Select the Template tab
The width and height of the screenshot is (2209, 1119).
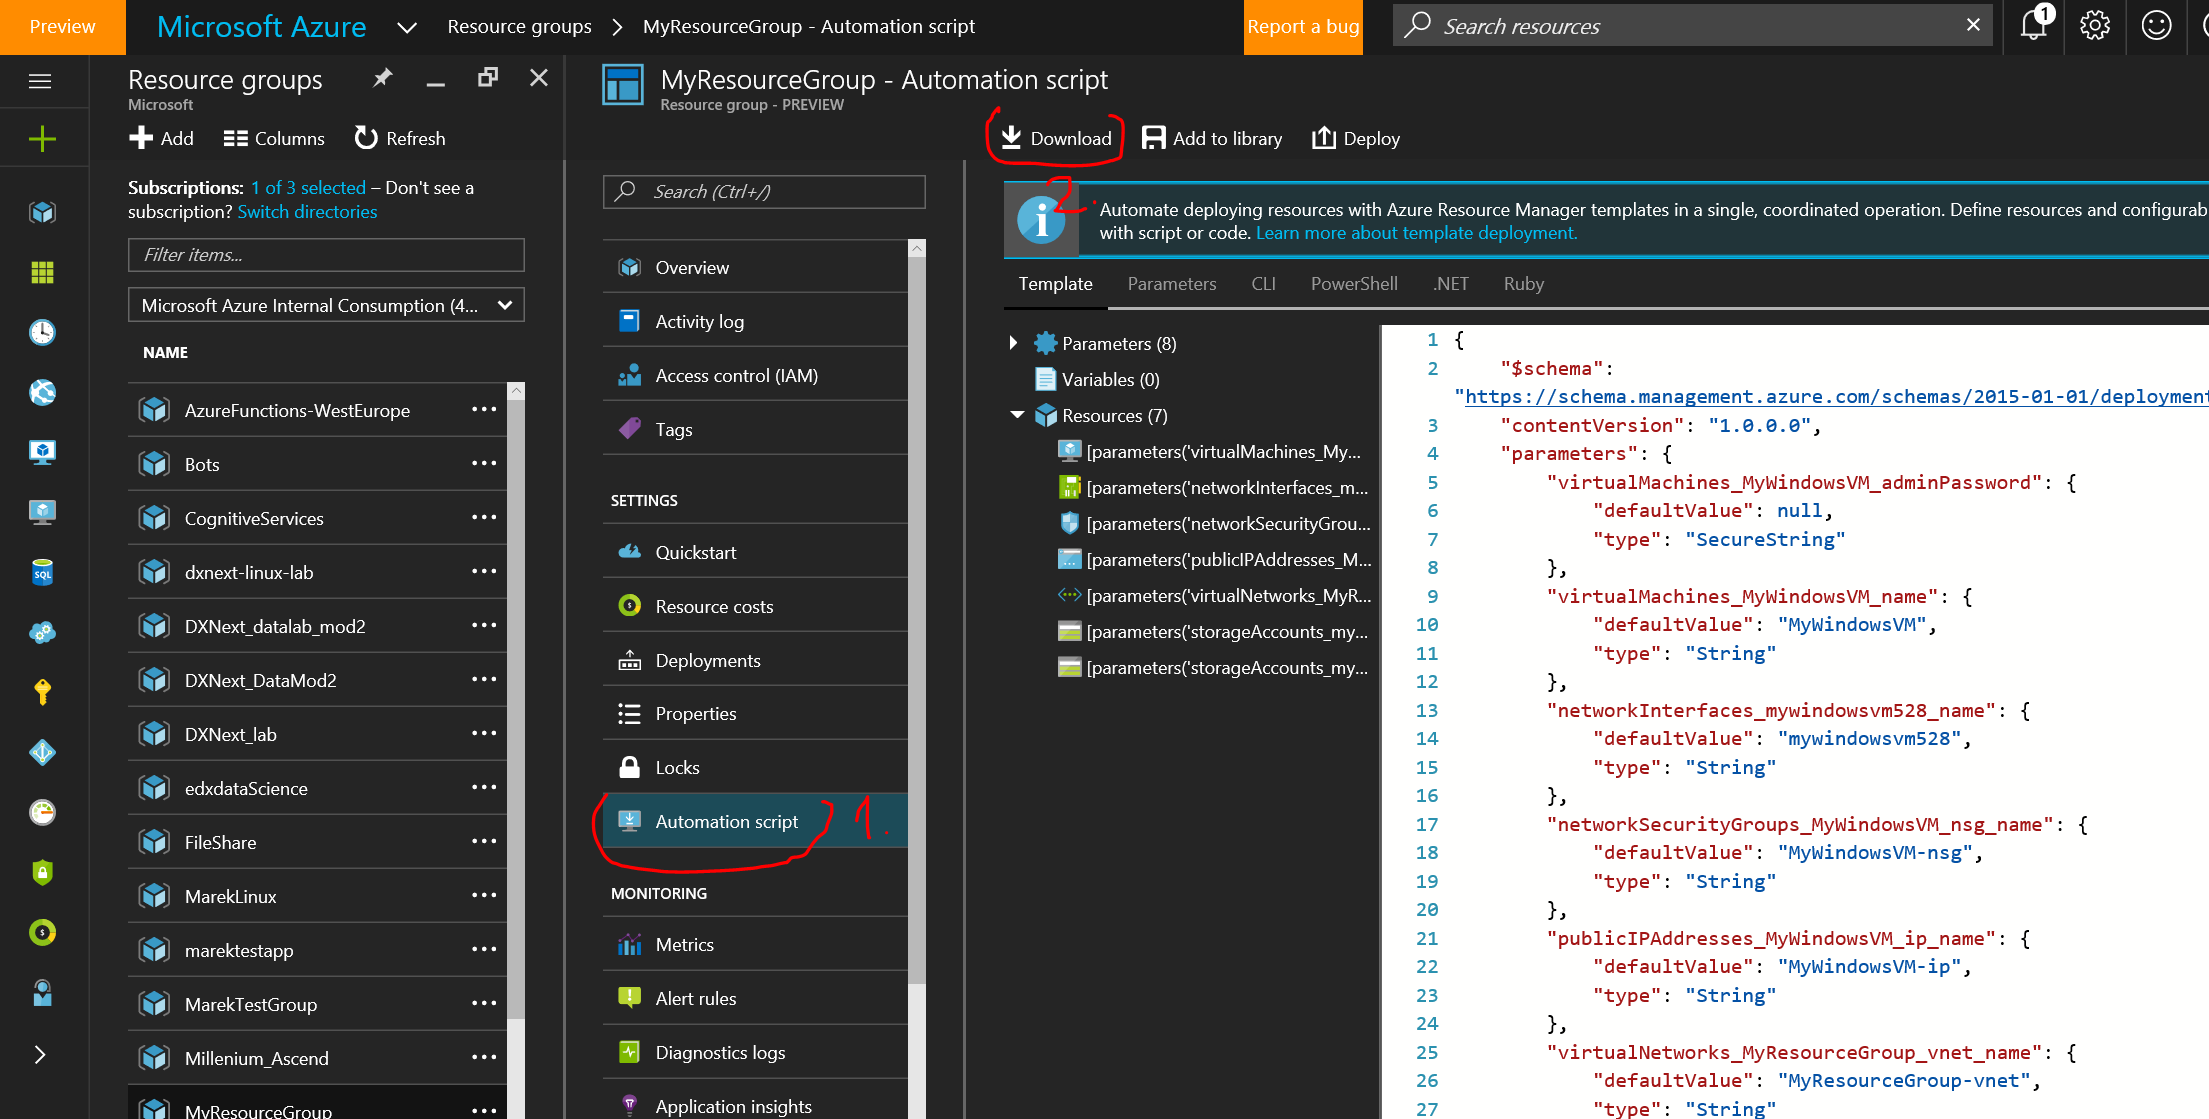[1055, 284]
